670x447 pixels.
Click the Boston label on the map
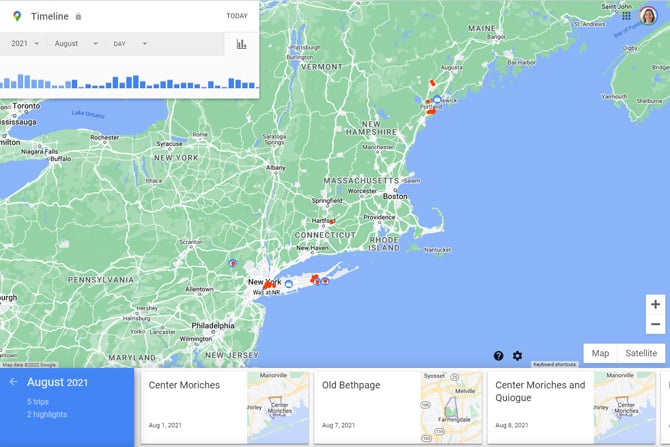[395, 196]
